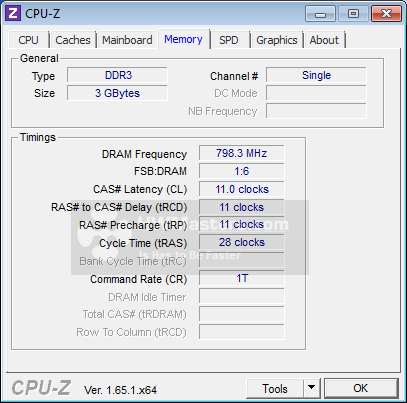Click the Ver. 1.65.1.x64 version text
The height and width of the screenshot is (403, 407).
tap(120, 390)
